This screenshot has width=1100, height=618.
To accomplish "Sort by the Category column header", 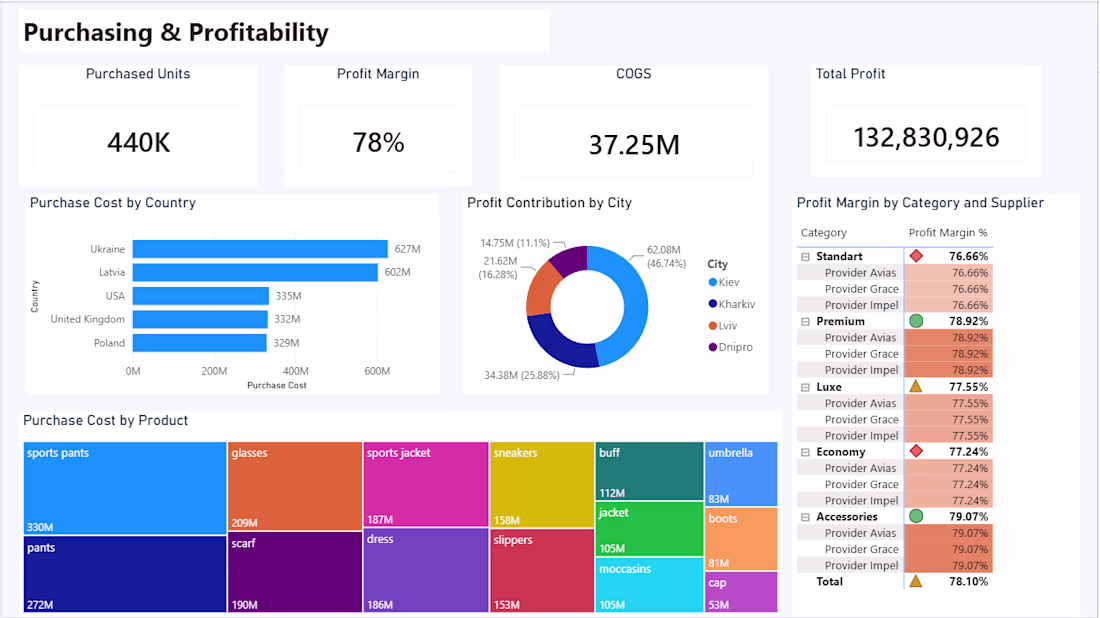I will coord(824,233).
